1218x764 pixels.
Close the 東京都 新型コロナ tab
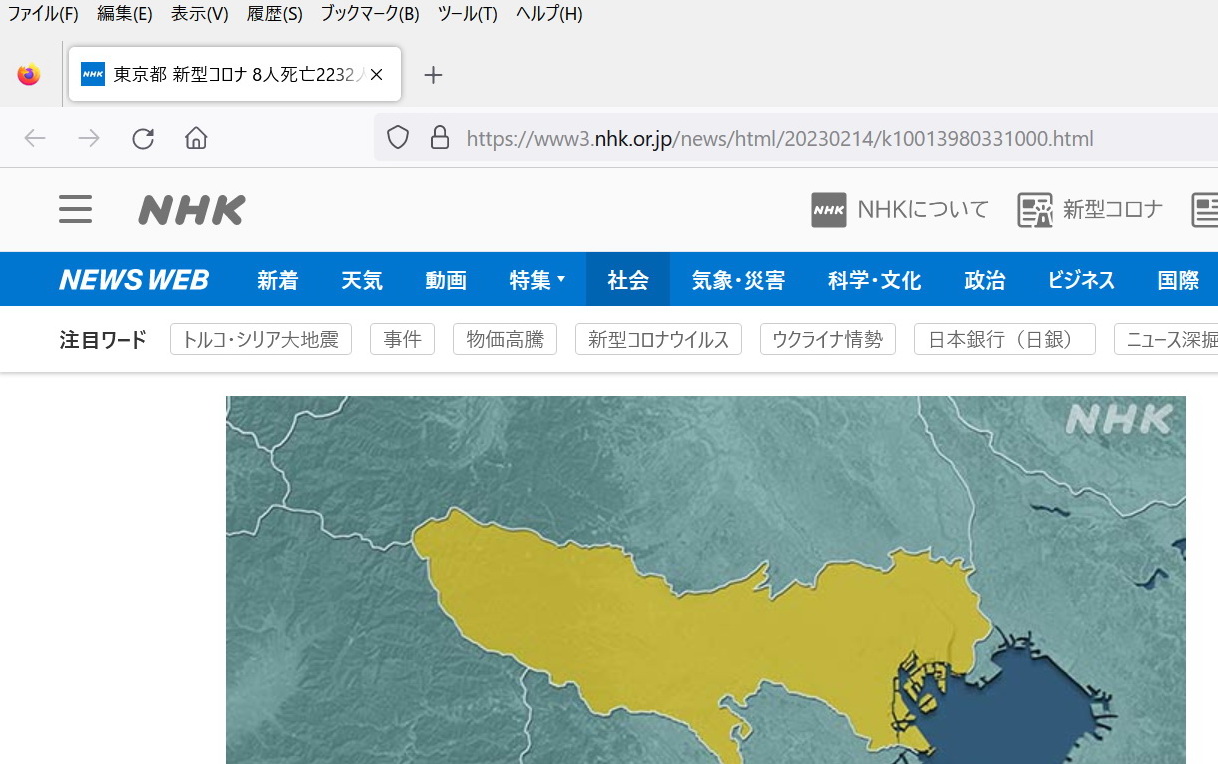tap(377, 75)
